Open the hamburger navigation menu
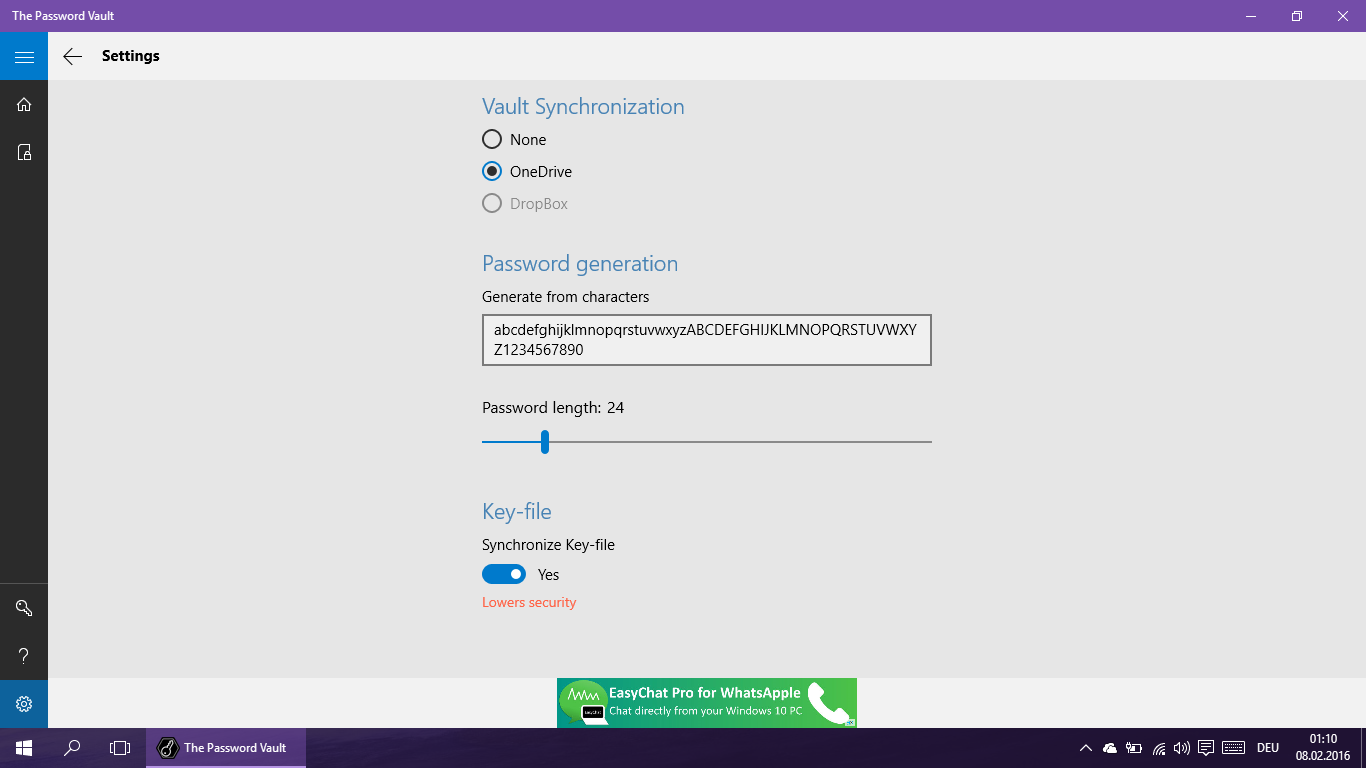This screenshot has width=1366, height=768. pos(24,56)
